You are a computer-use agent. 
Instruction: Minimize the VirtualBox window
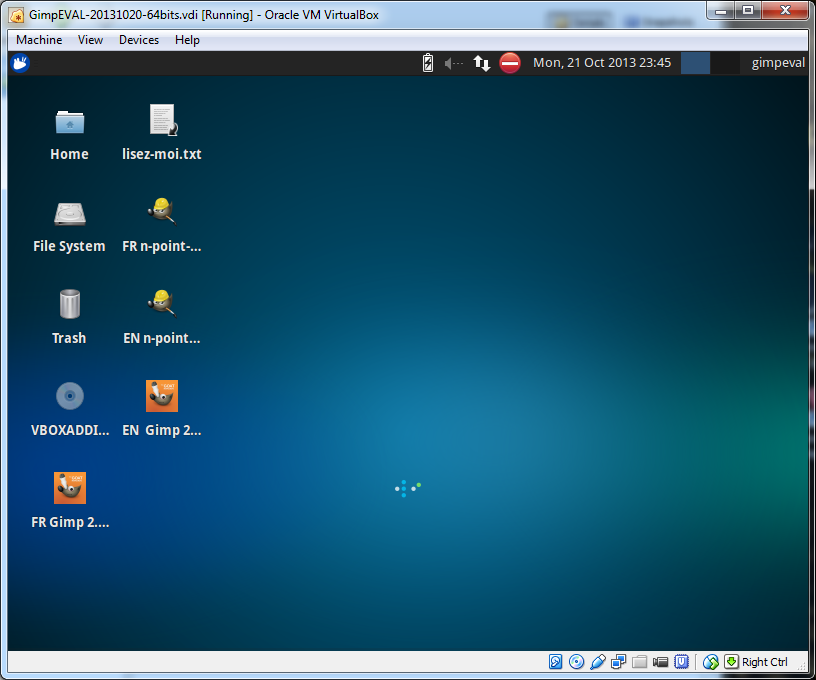click(721, 10)
